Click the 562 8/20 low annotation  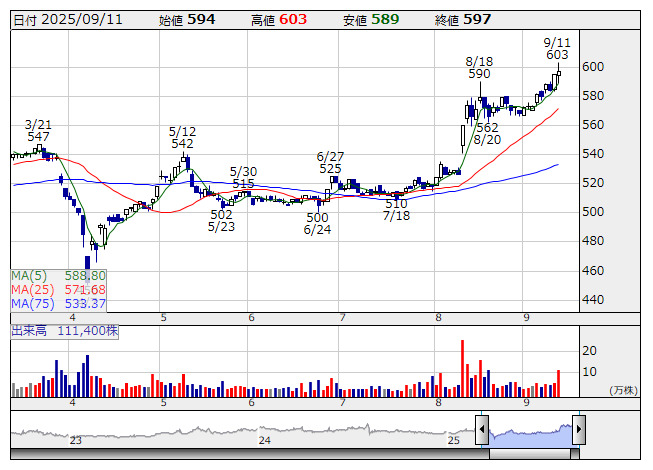pos(487,134)
